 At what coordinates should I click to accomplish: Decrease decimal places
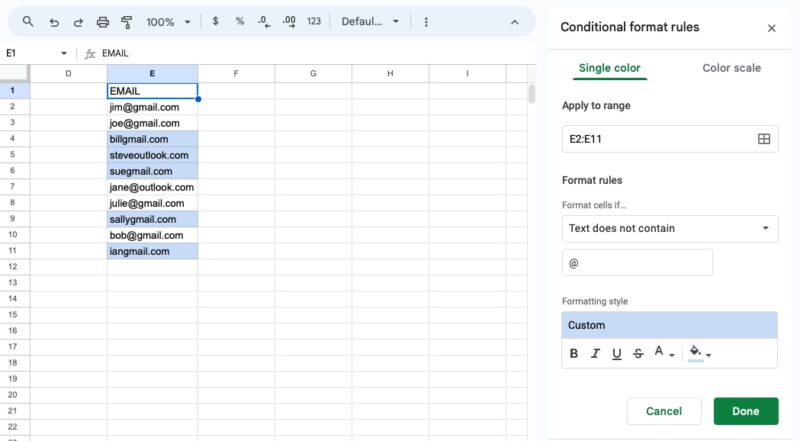(x=264, y=21)
